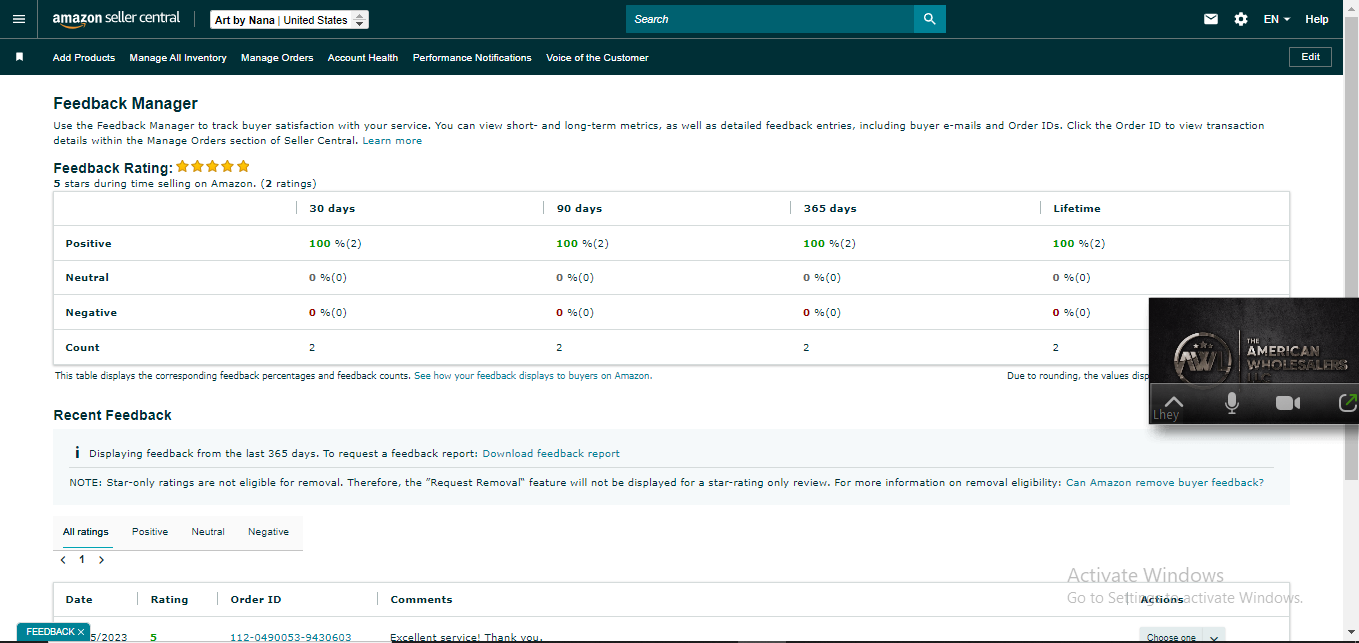
Task: Click Download feedback report link
Action: [551, 454]
